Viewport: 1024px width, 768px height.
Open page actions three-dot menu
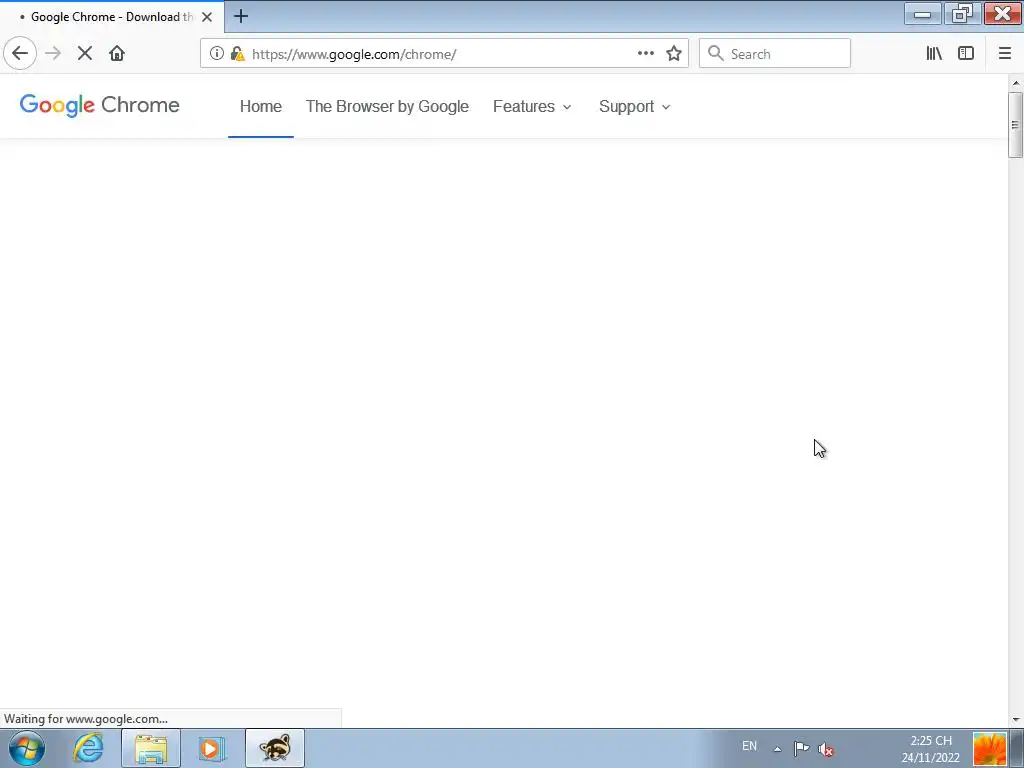click(x=645, y=54)
